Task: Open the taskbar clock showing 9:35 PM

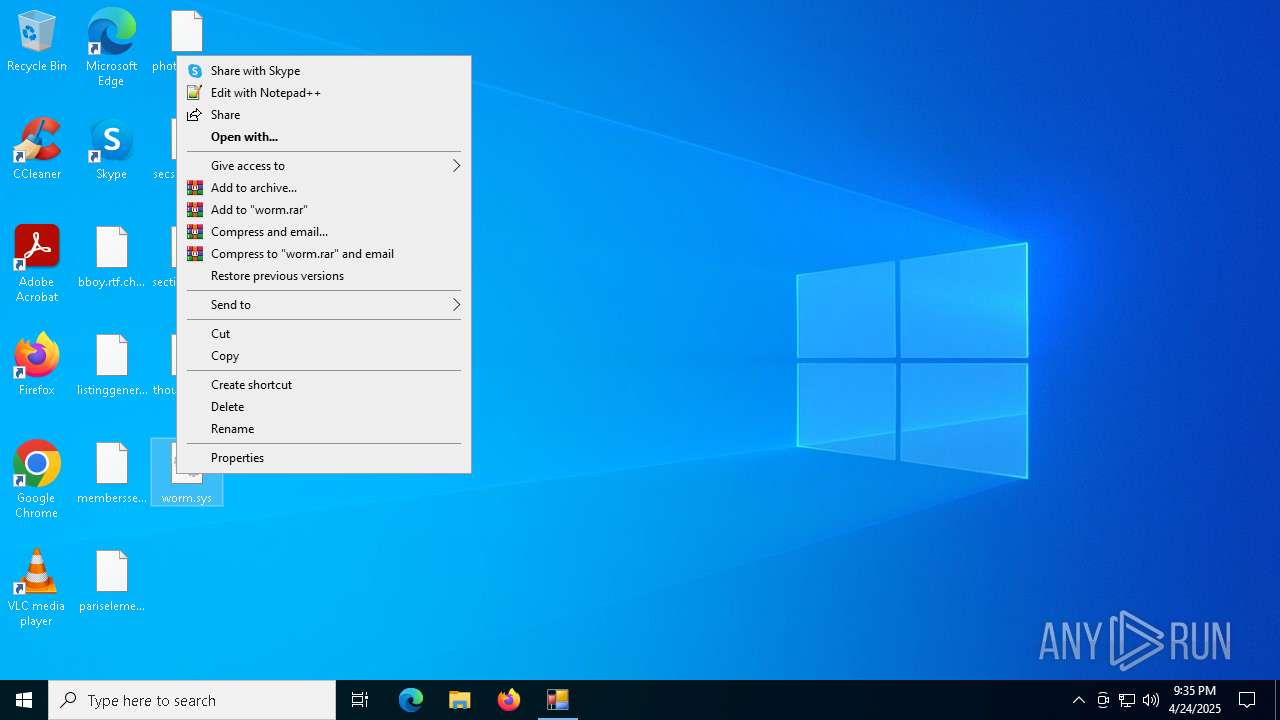Action: pyautogui.click(x=1195, y=700)
